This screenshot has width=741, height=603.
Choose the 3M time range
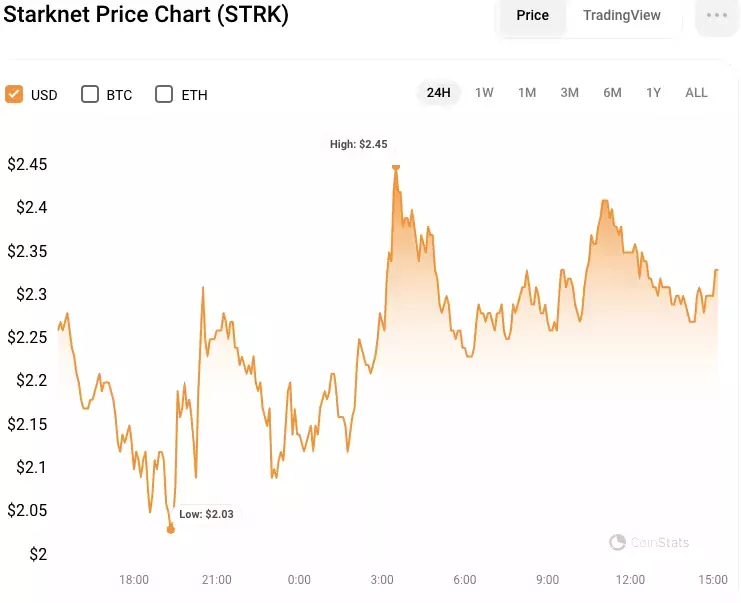pyautogui.click(x=569, y=93)
